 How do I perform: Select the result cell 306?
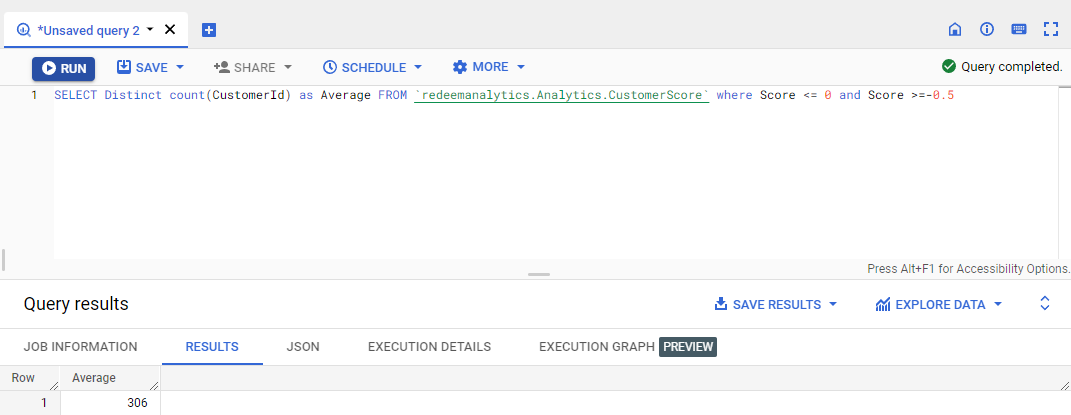111,403
